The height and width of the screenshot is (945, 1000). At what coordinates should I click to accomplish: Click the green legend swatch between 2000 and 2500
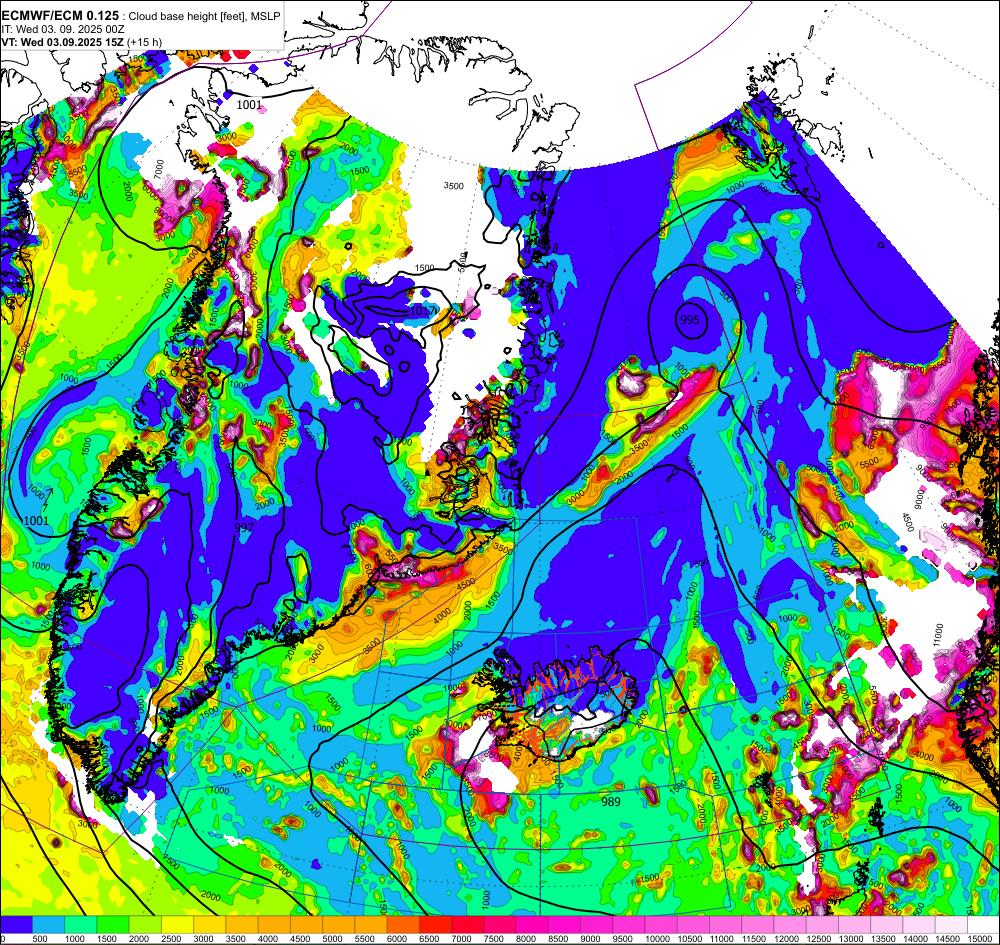click(x=145, y=924)
